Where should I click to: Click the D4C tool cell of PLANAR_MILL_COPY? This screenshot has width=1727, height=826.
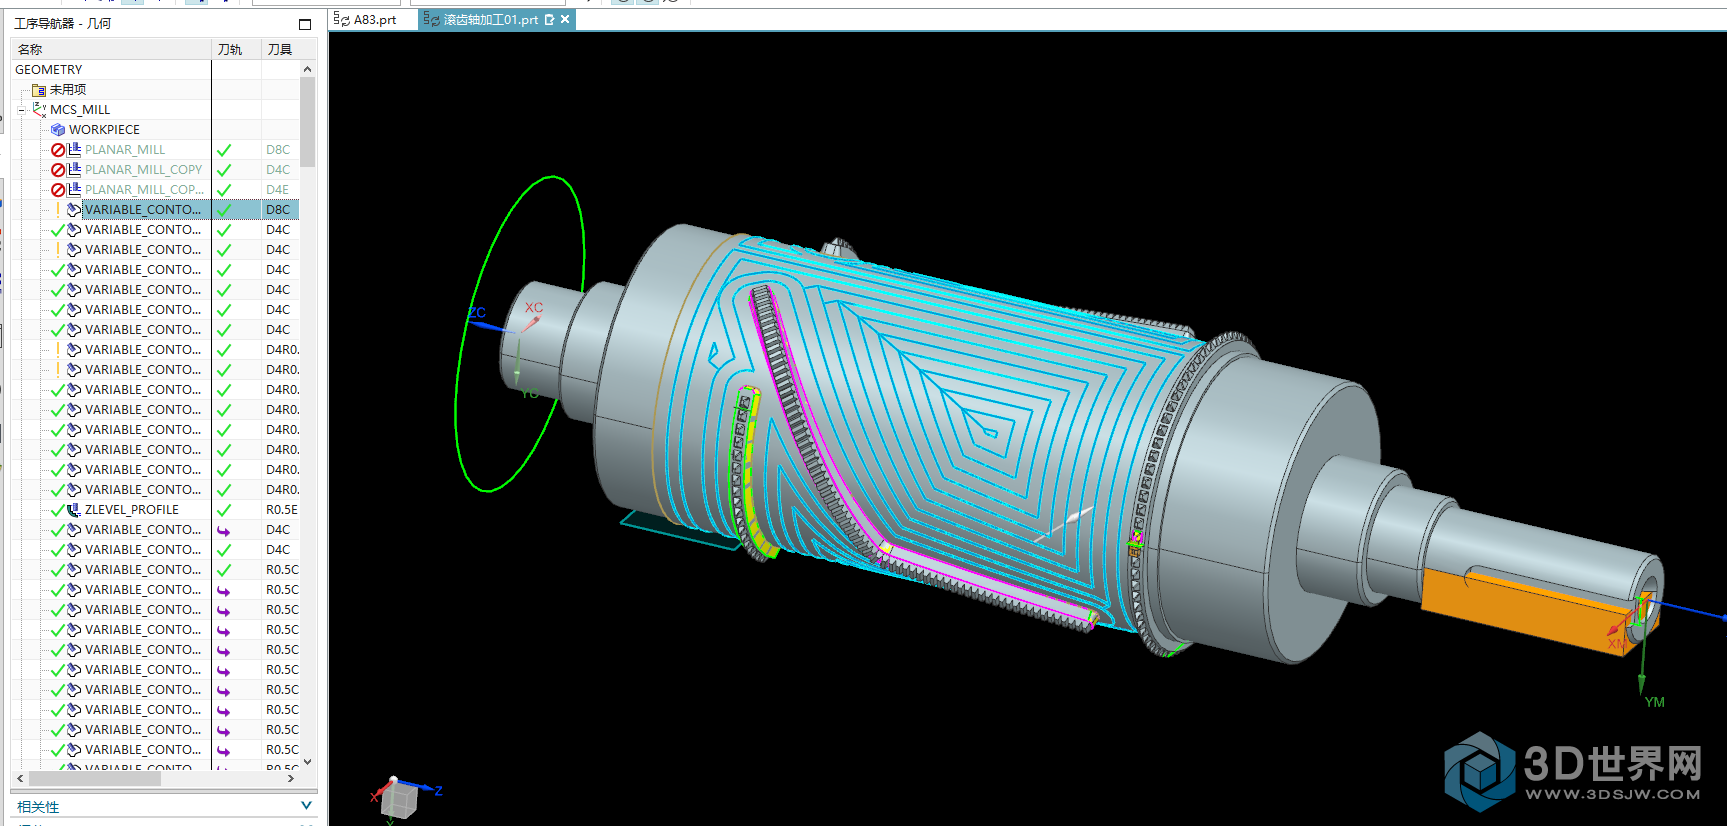click(x=278, y=170)
